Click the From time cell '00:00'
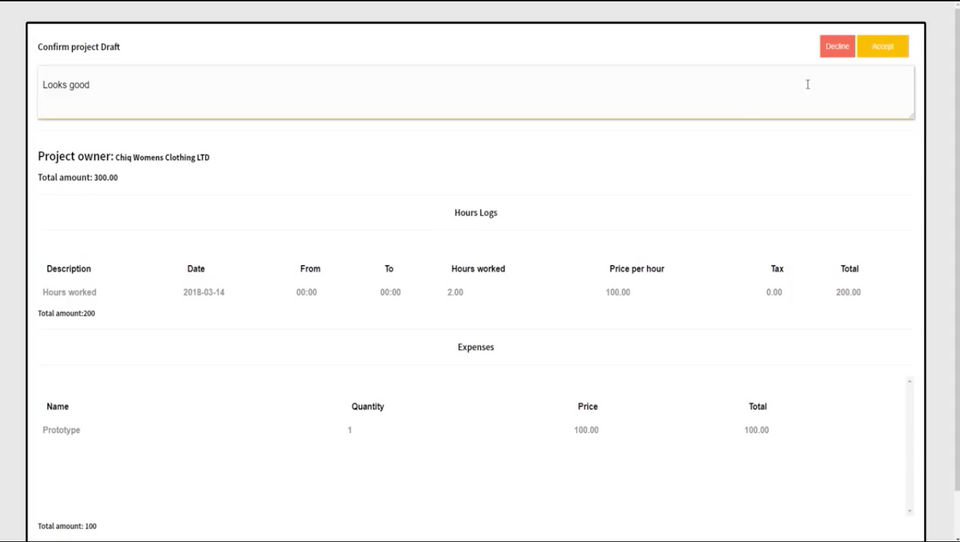 (x=307, y=292)
